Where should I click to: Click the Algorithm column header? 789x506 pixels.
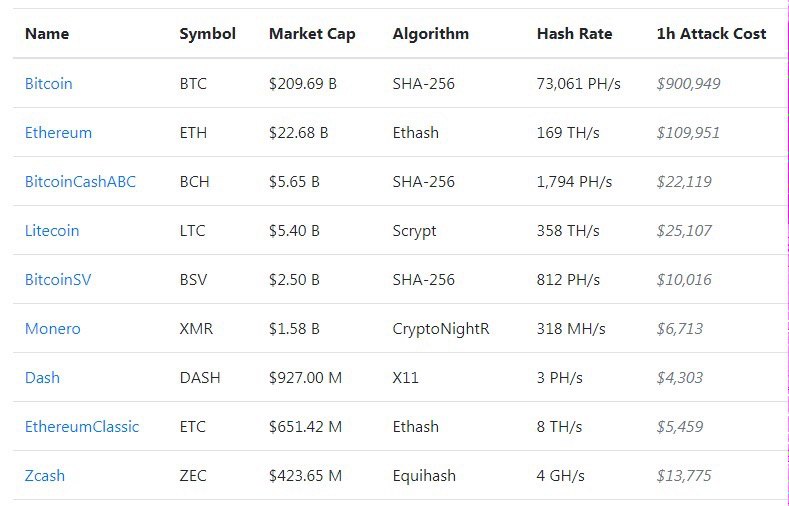(x=430, y=34)
